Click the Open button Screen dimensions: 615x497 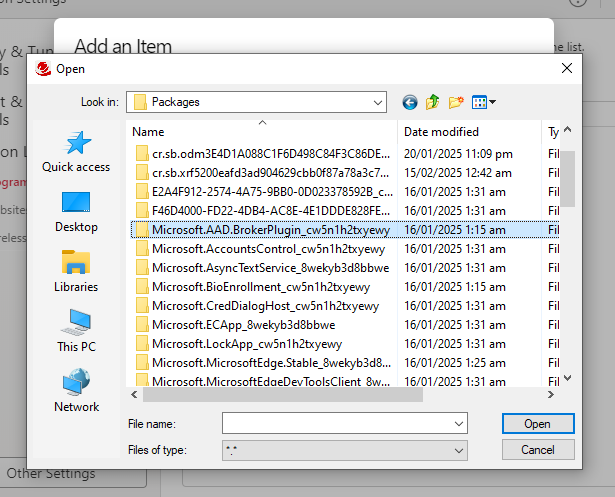coord(538,424)
